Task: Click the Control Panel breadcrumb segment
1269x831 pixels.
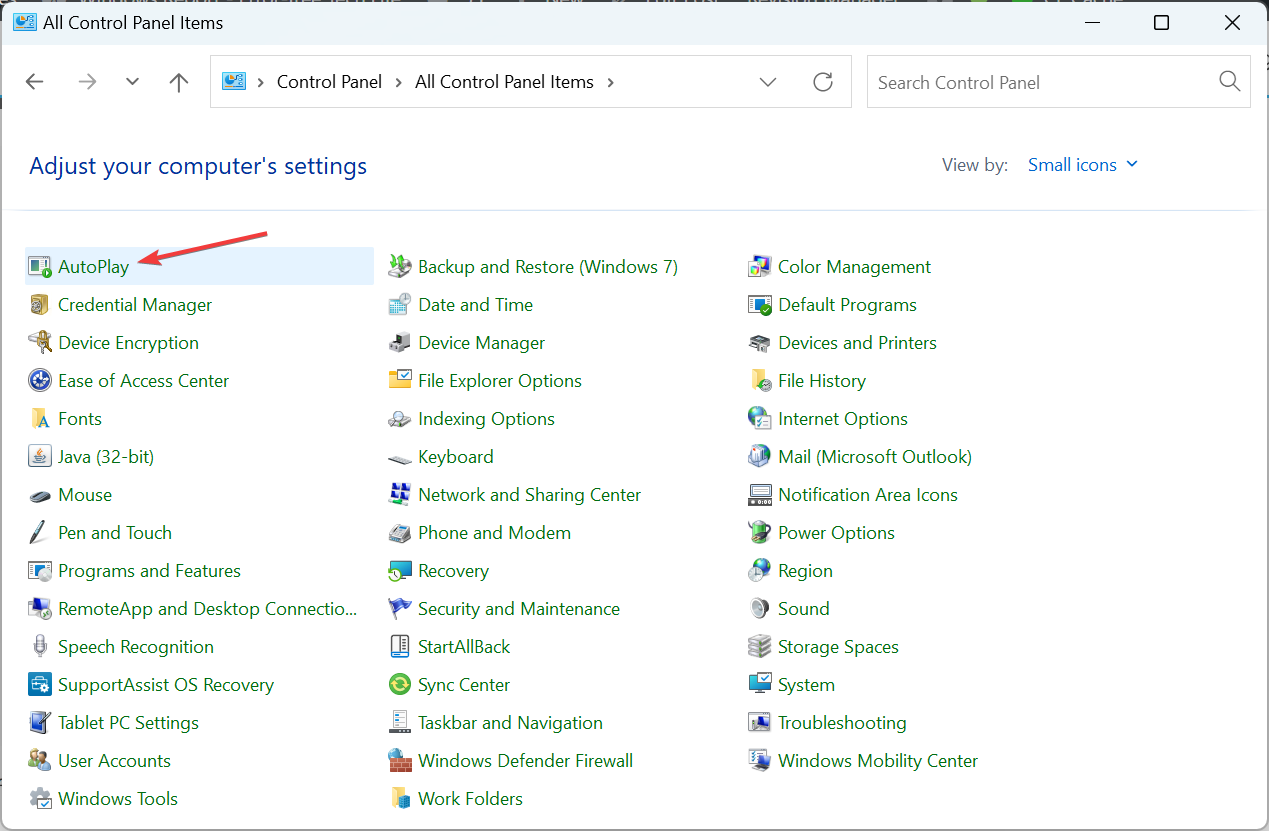Action: click(x=329, y=82)
